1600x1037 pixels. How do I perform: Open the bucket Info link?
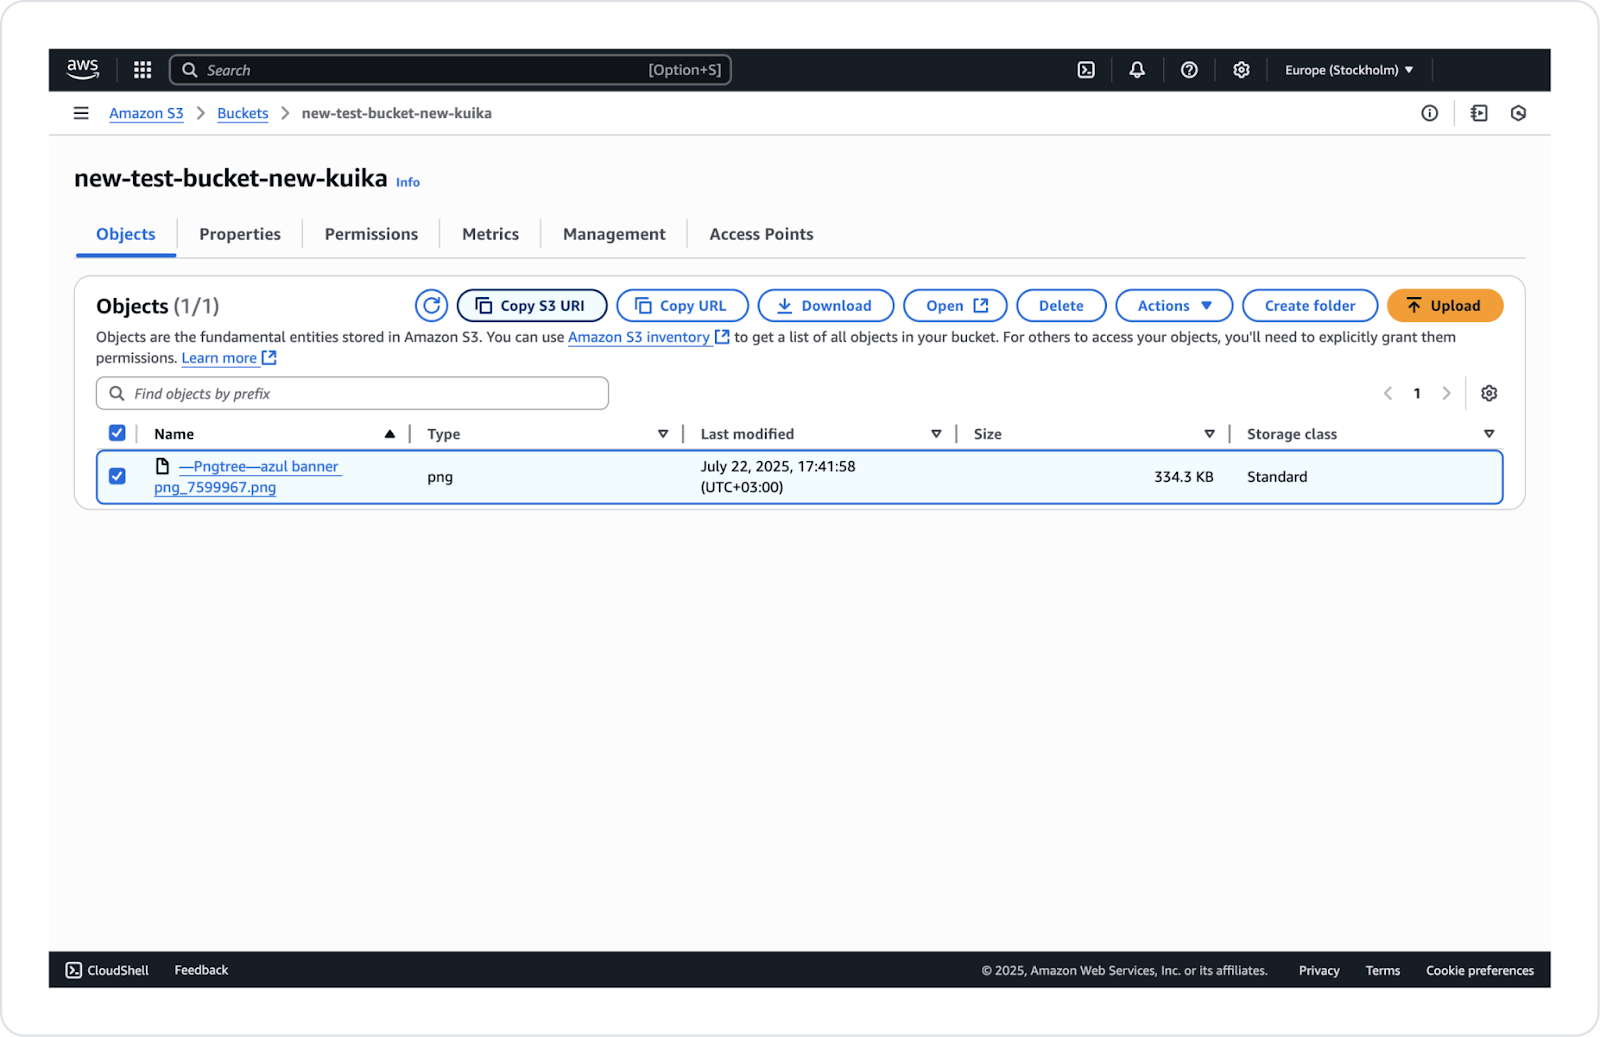(x=408, y=182)
